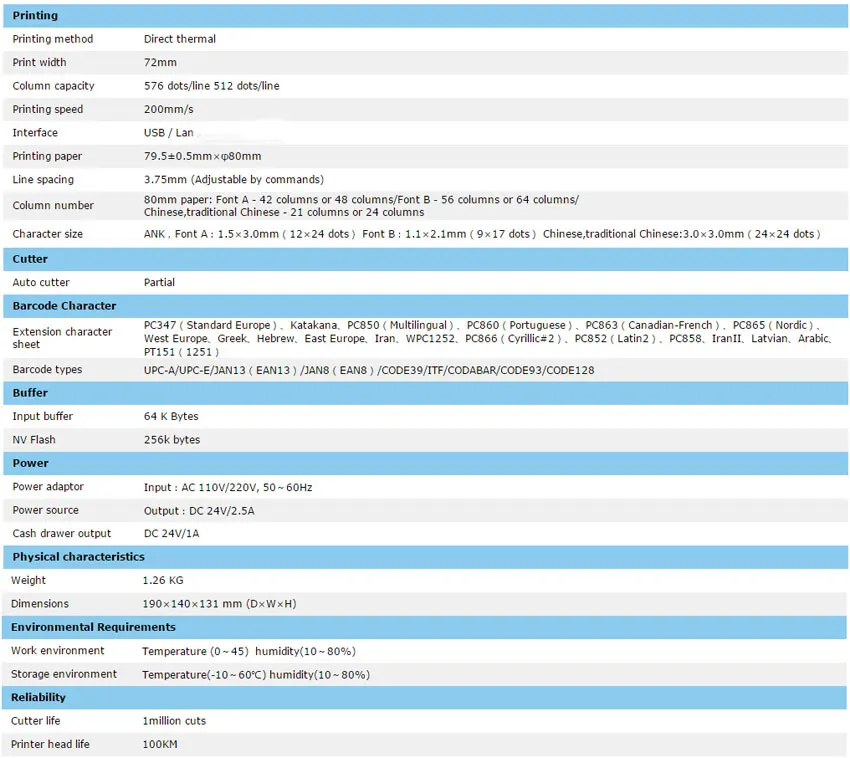Click the 'Work environment' label
The image size is (850, 758).
click(57, 651)
